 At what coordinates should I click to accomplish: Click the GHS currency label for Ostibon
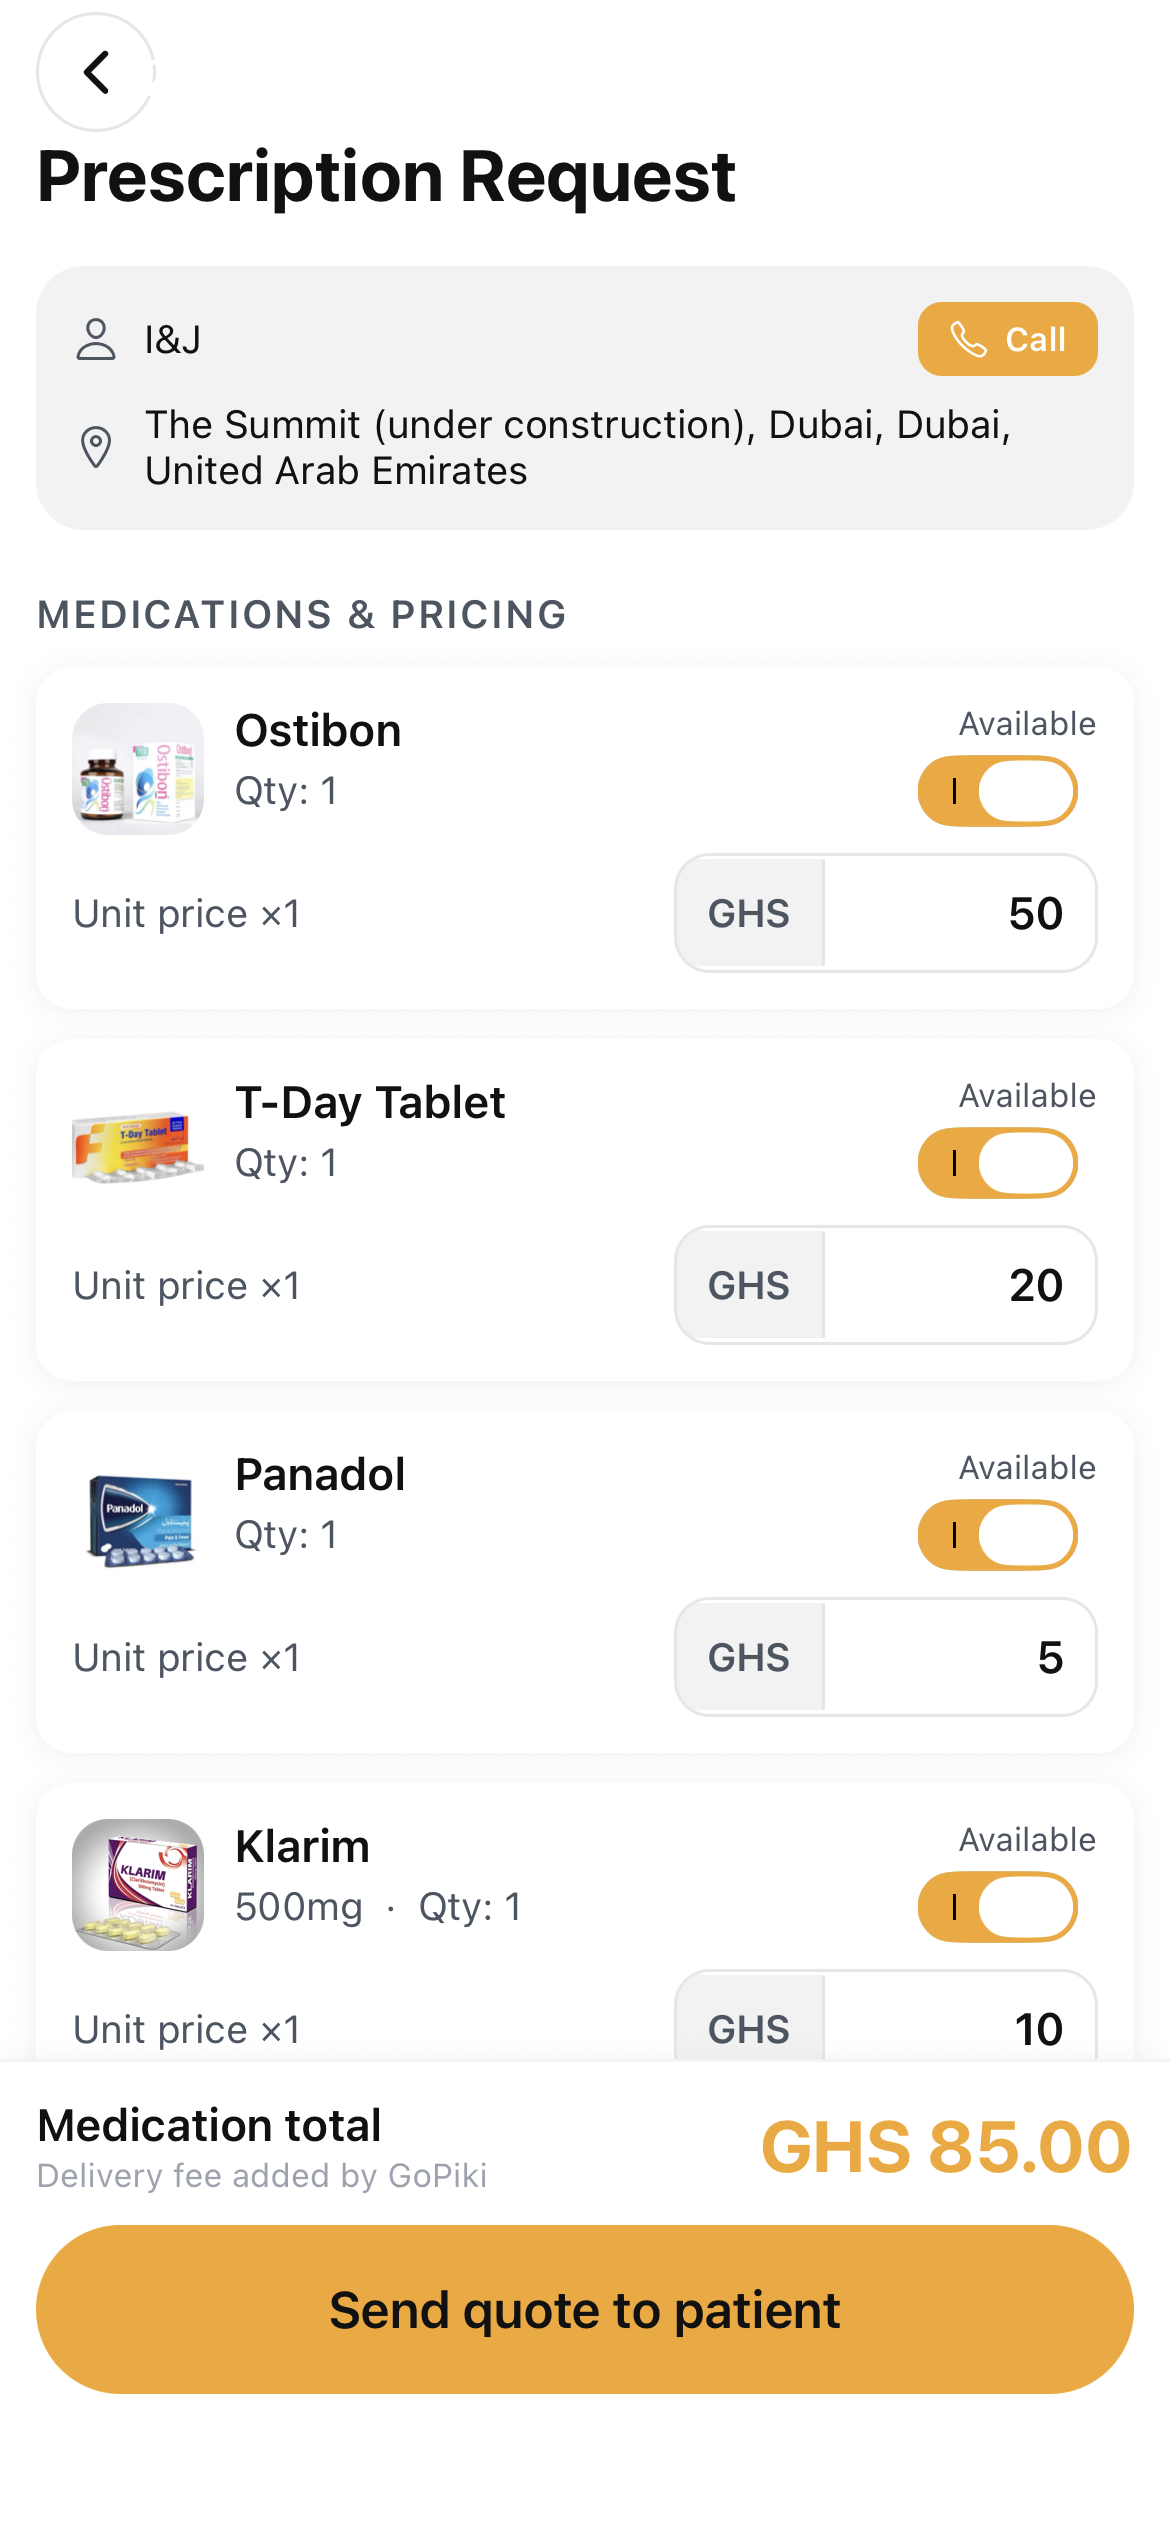tap(749, 913)
